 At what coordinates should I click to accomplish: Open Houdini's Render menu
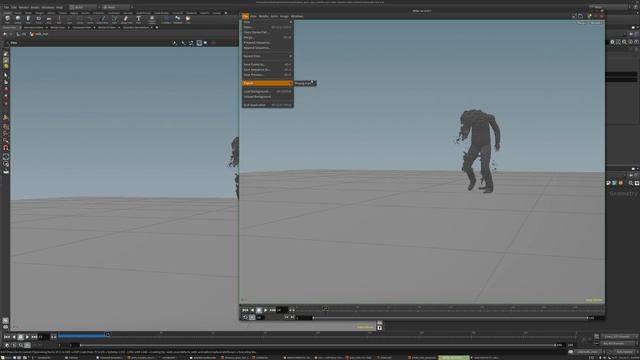pos(23,7)
